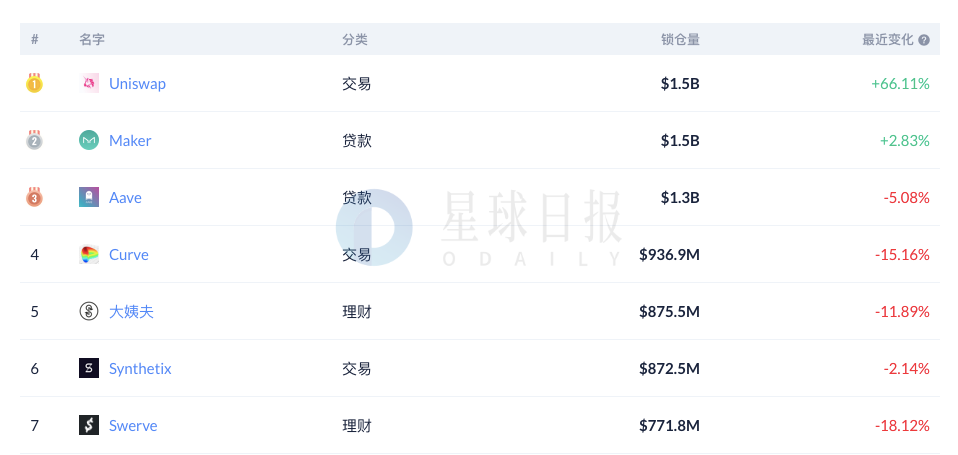This screenshot has width=958, height=455.
Task: Open the Synthetix project link
Action: tap(140, 369)
